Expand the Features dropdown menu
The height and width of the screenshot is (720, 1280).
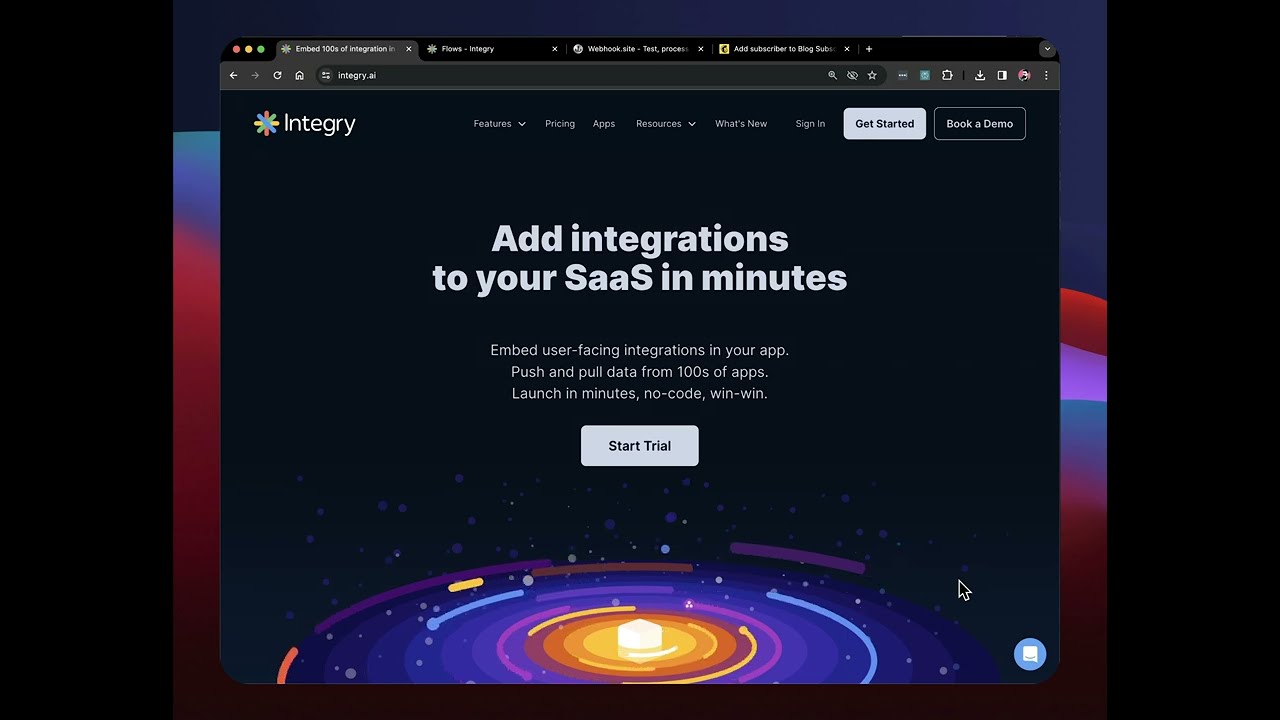point(500,124)
